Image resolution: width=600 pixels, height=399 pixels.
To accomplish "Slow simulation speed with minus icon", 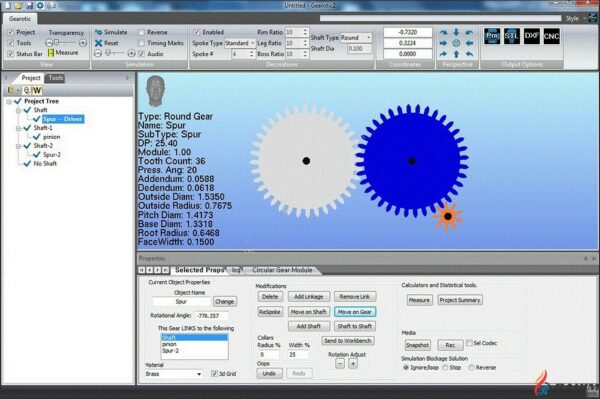I will 98,54.
